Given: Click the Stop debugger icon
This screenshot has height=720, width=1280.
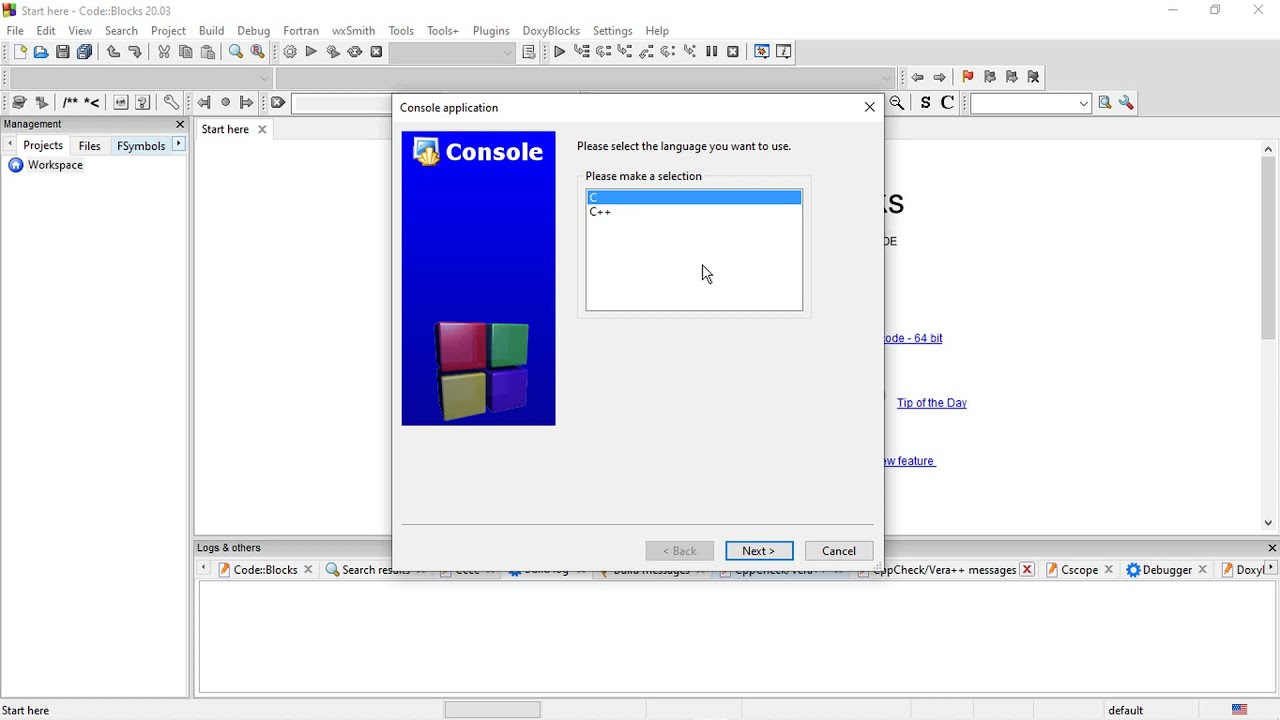Looking at the screenshot, I should coord(734,52).
